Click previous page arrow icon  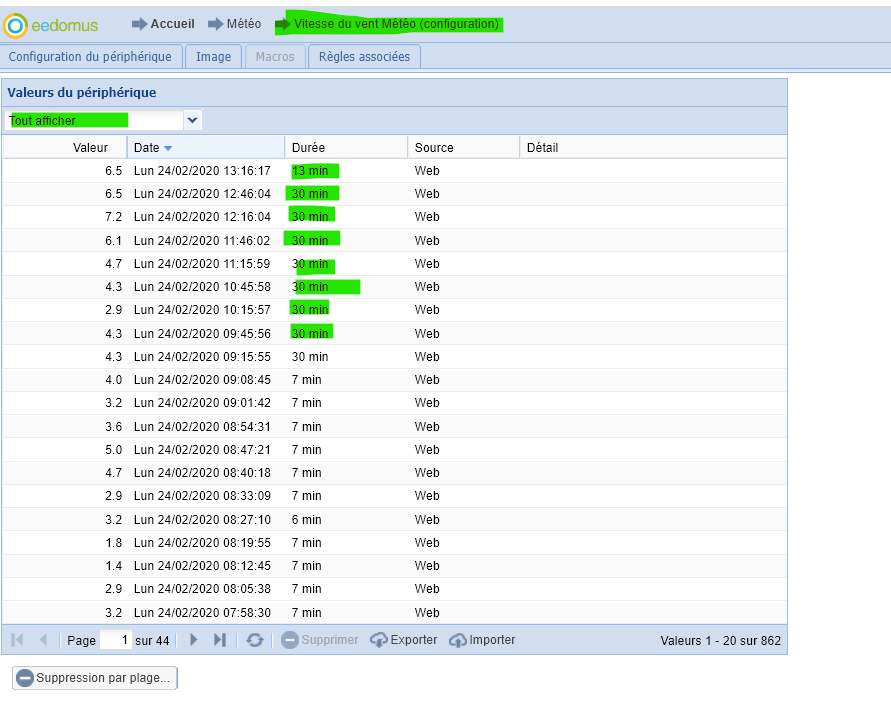click(x=43, y=640)
